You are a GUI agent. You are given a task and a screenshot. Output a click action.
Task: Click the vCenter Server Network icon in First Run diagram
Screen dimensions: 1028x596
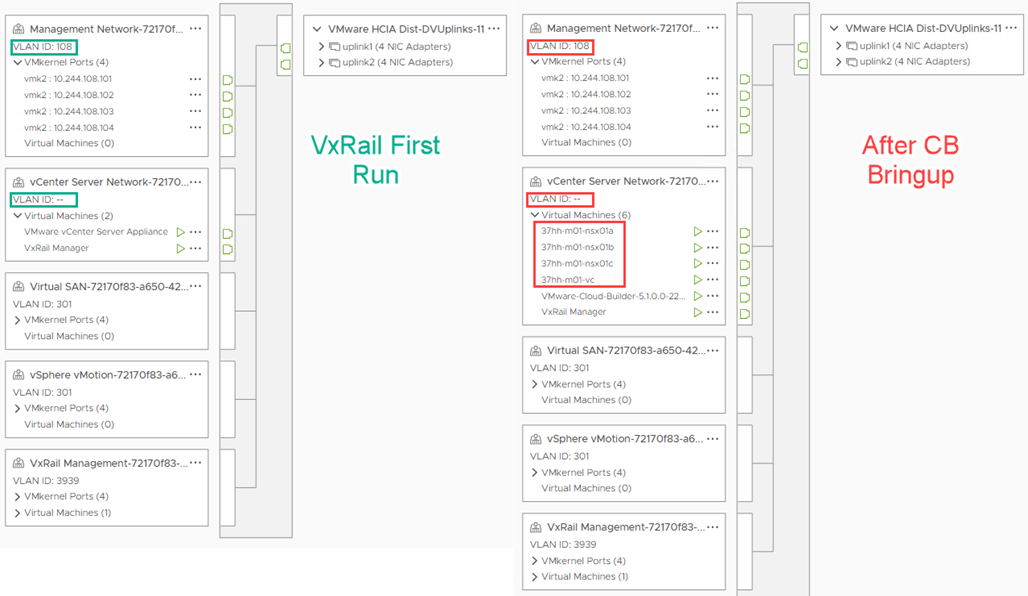click(x=18, y=182)
